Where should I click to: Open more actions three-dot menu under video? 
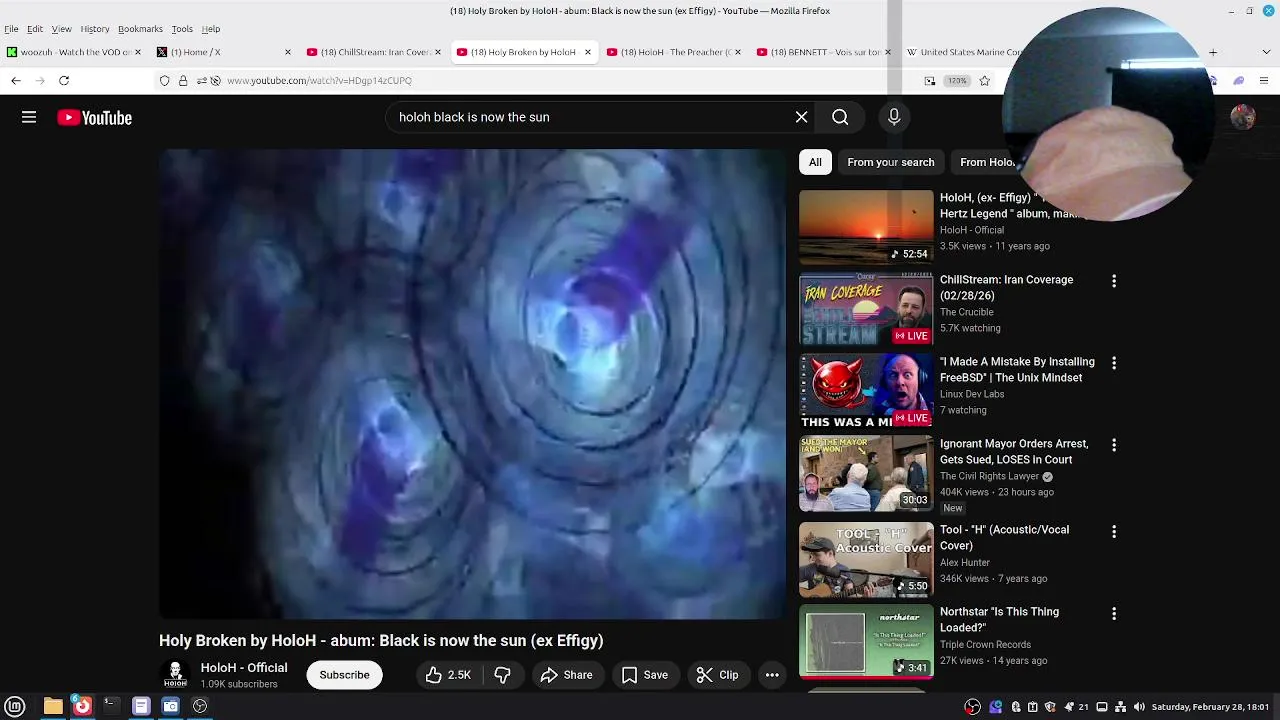pos(772,675)
